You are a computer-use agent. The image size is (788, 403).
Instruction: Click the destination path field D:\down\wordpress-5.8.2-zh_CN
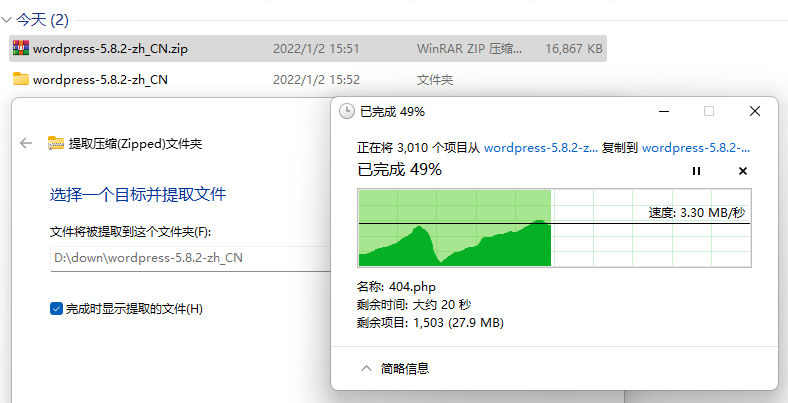click(191, 258)
